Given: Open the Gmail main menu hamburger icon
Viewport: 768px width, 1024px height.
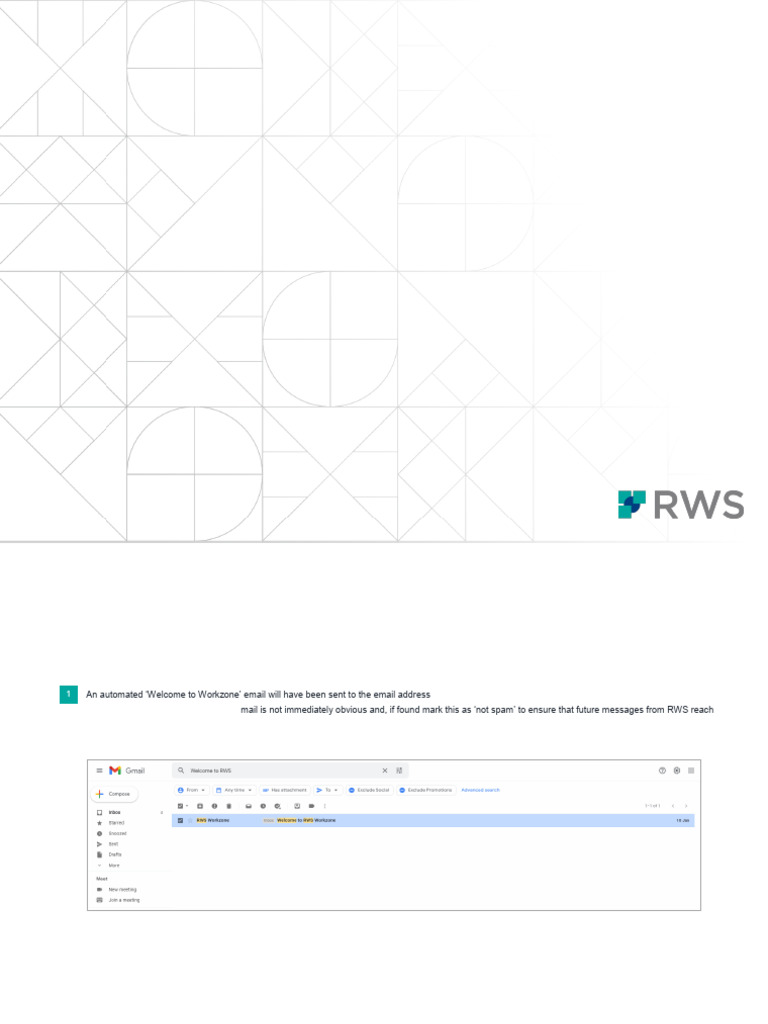Looking at the screenshot, I should tap(99, 770).
